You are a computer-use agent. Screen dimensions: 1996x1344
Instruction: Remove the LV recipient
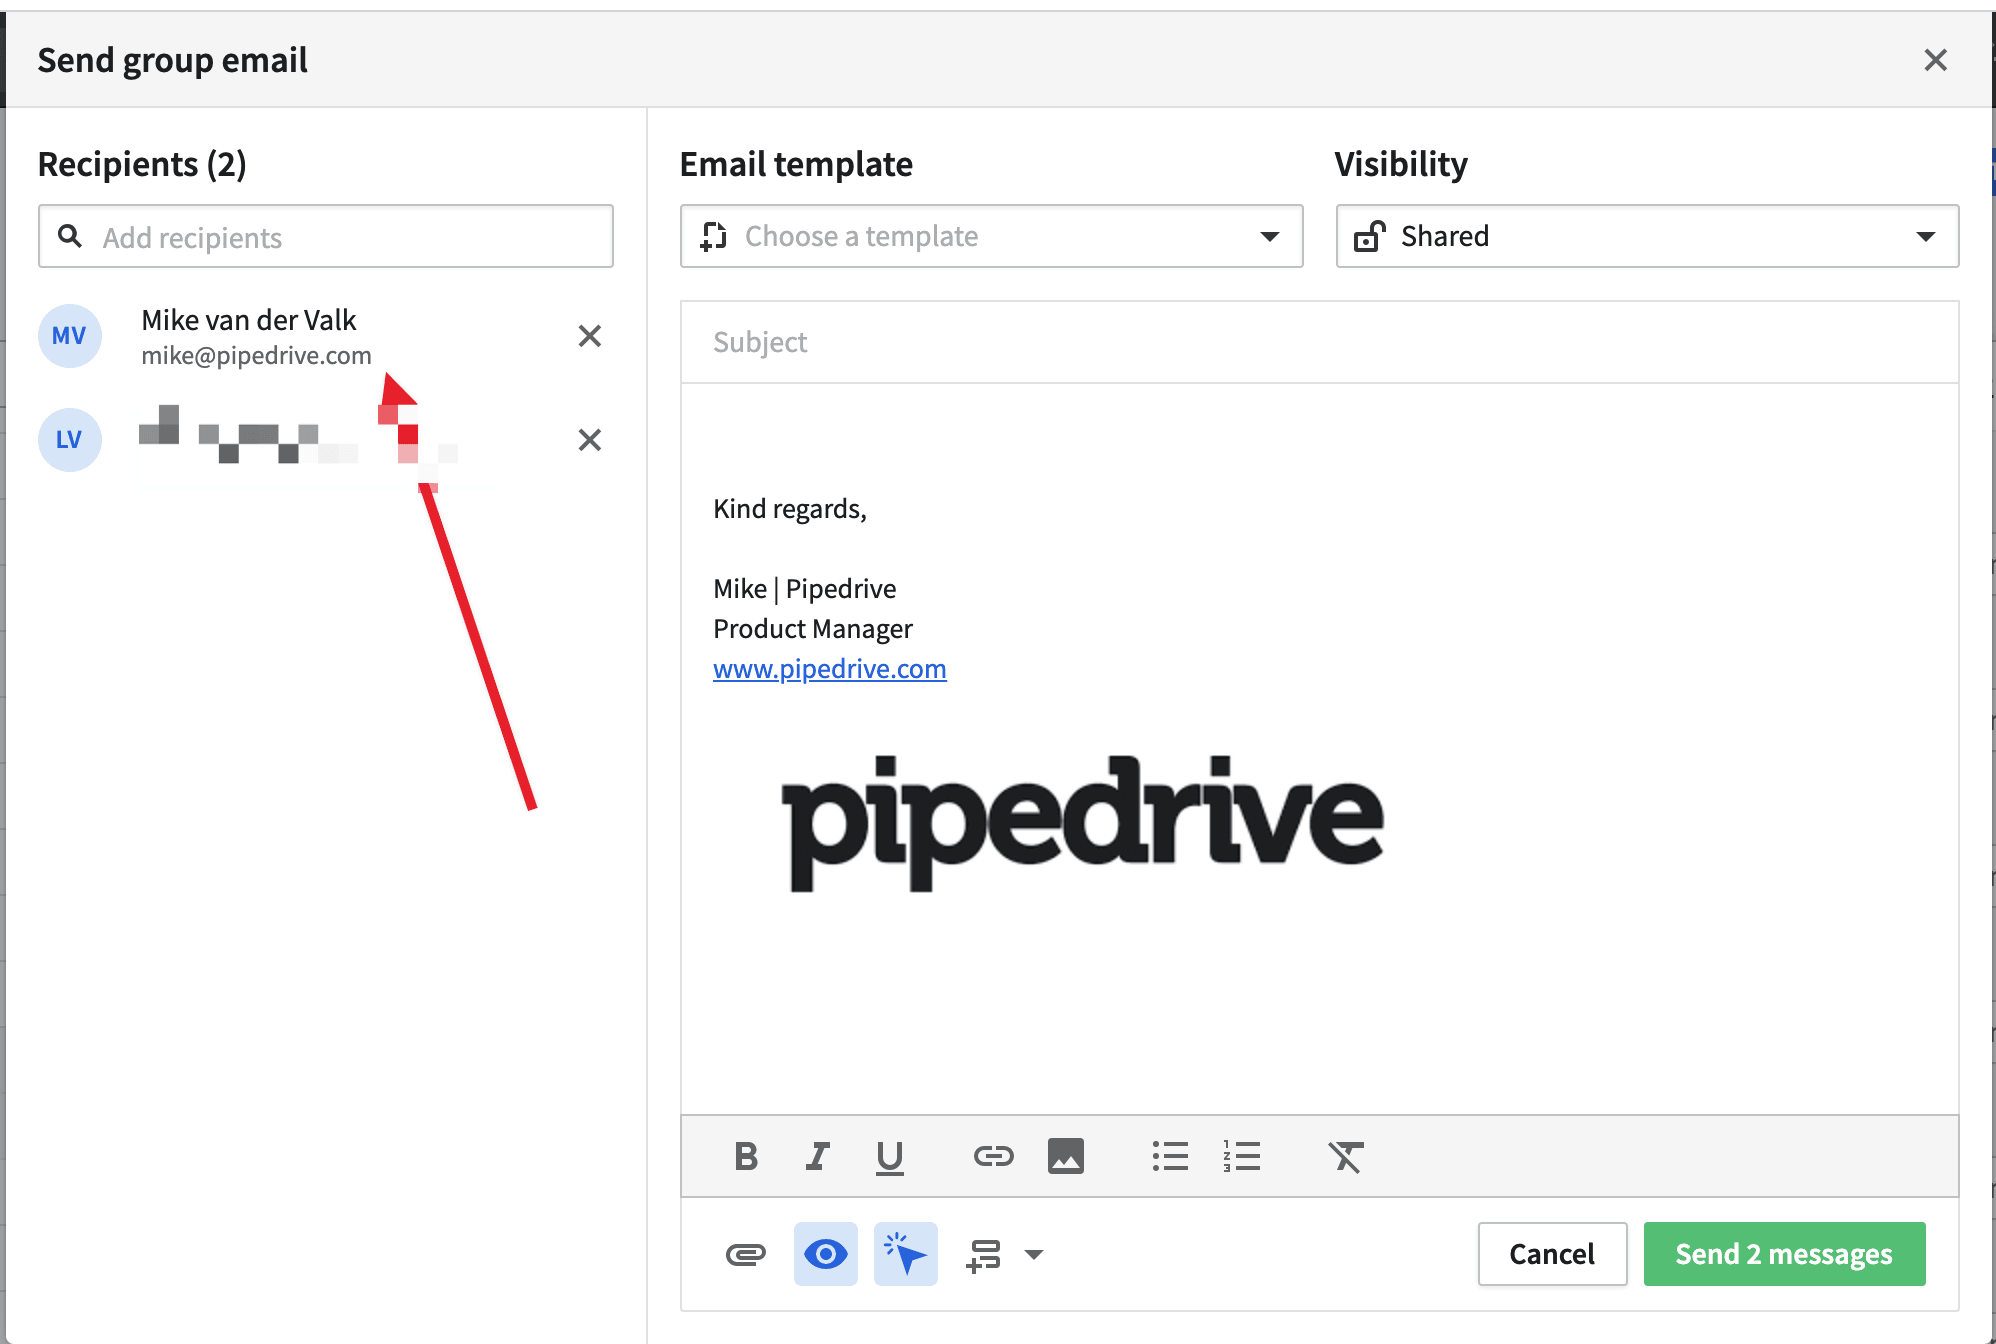[590, 440]
